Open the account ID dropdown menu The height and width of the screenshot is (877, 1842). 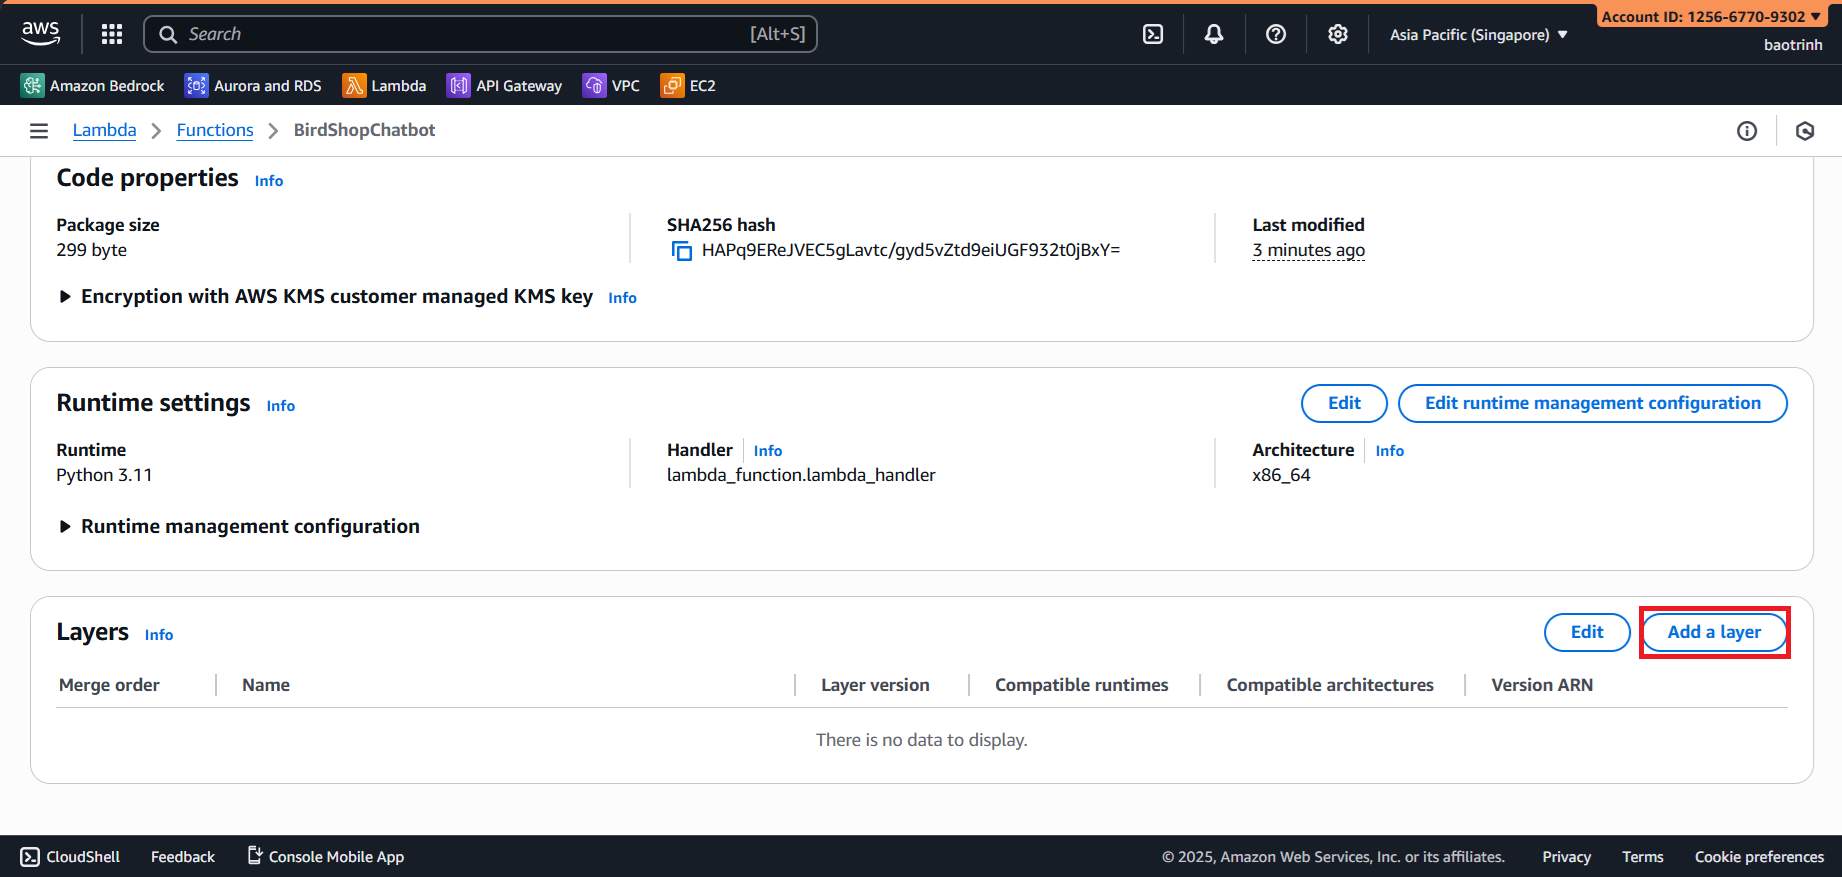coord(1710,17)
